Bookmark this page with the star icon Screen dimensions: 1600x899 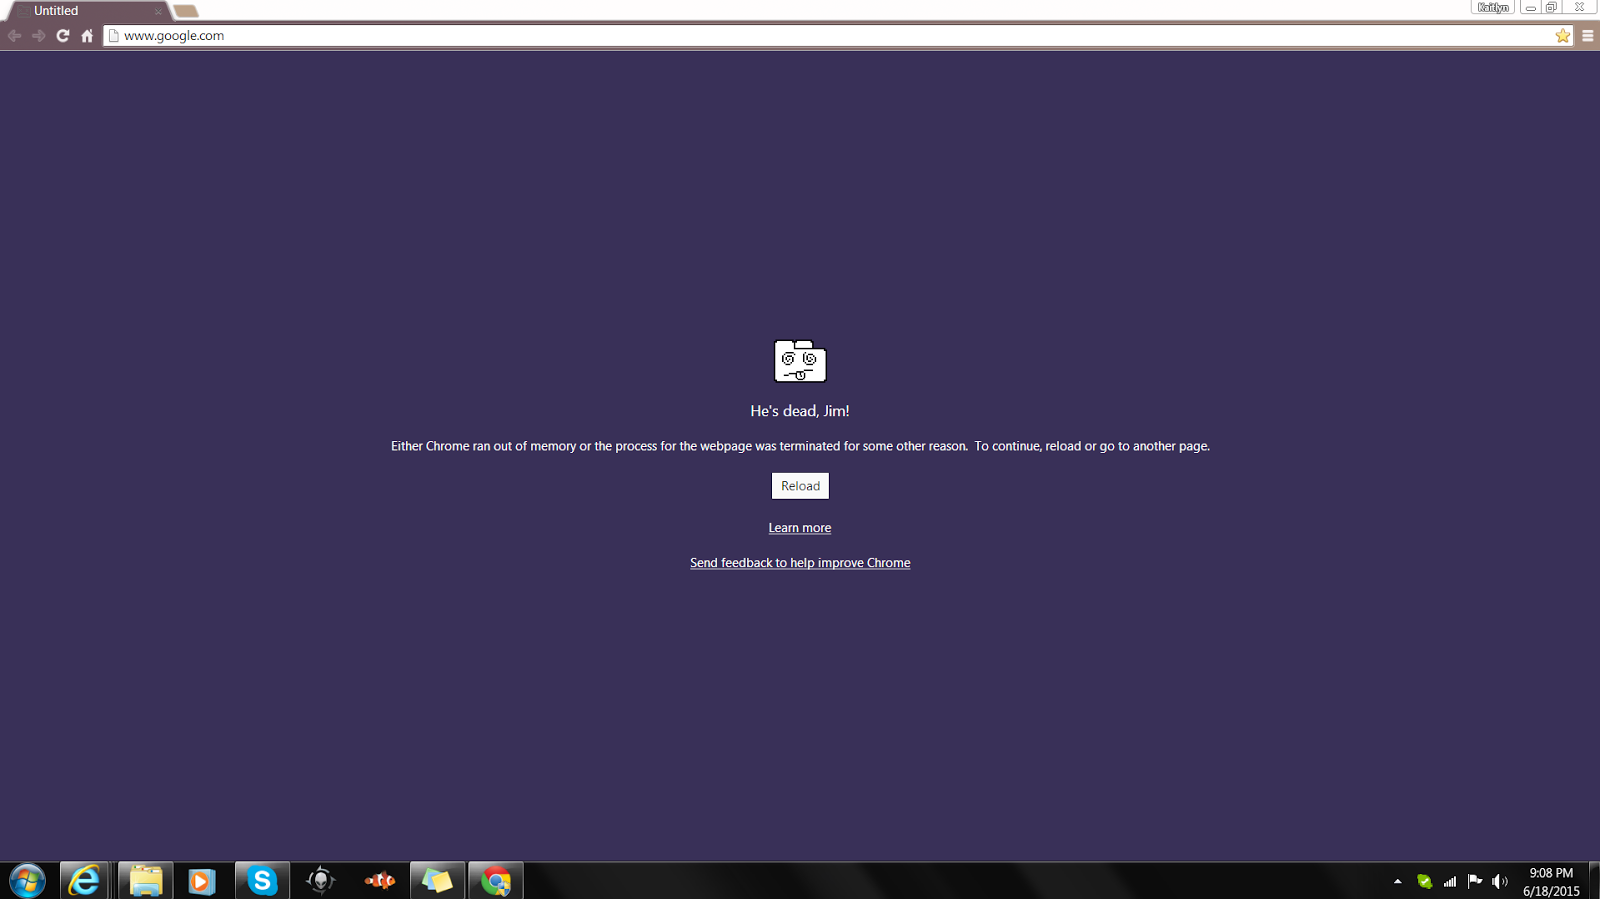1563,36
